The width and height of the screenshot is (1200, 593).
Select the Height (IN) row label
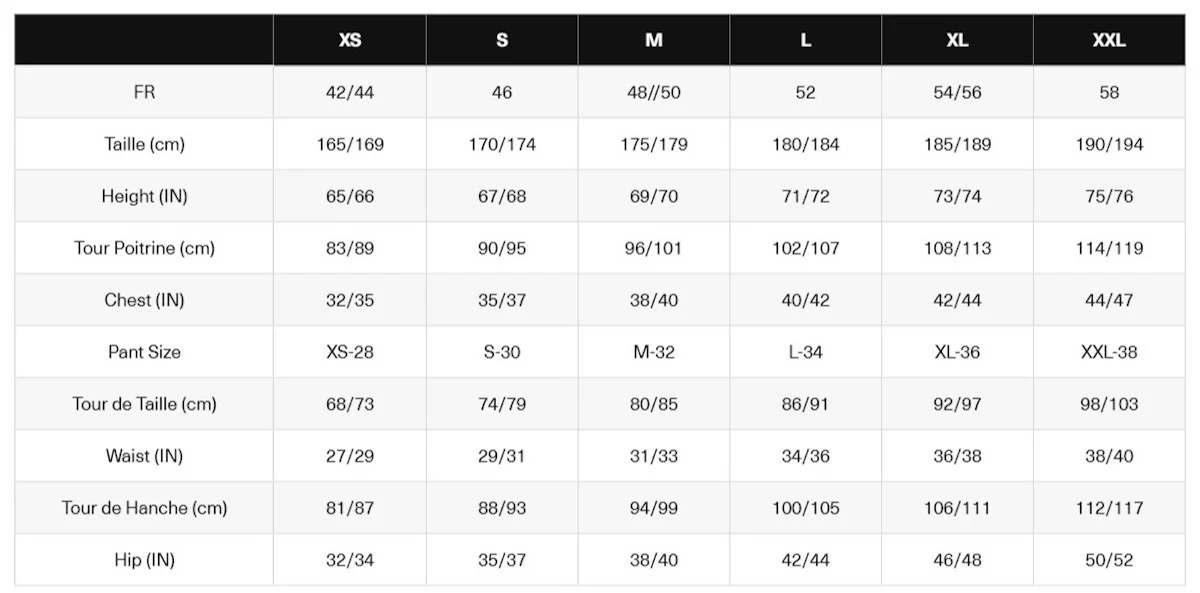point(144,196)
